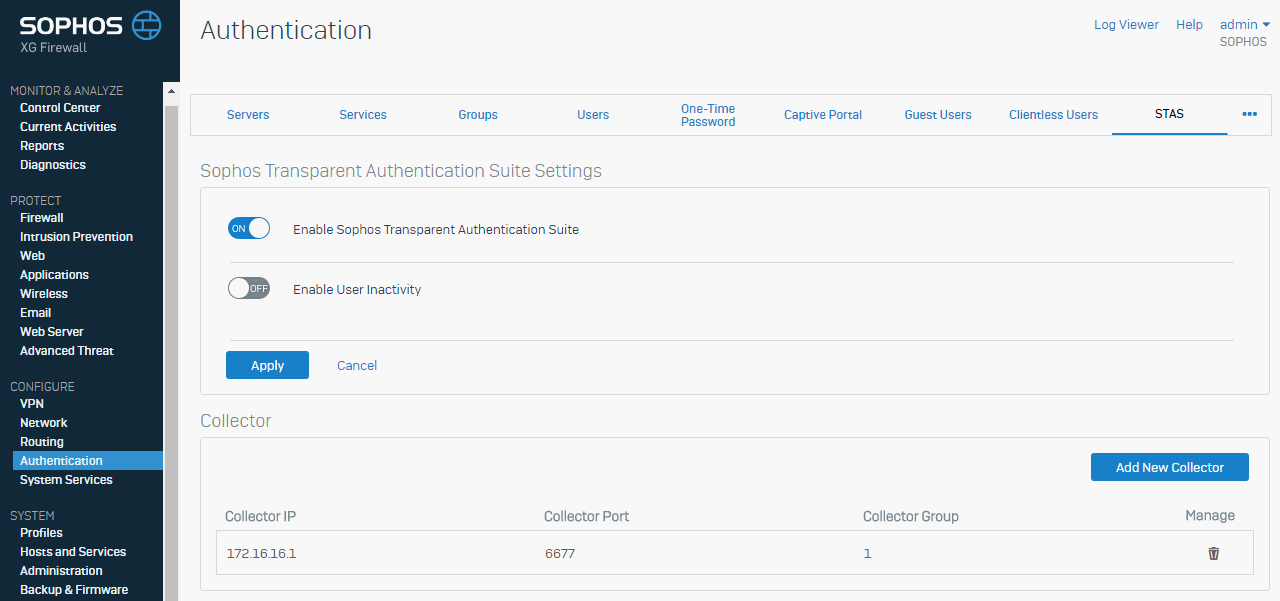Open the more tabs ellipsis menu
Viewport: 1280px width, 601px height.
coord(1249,114)
